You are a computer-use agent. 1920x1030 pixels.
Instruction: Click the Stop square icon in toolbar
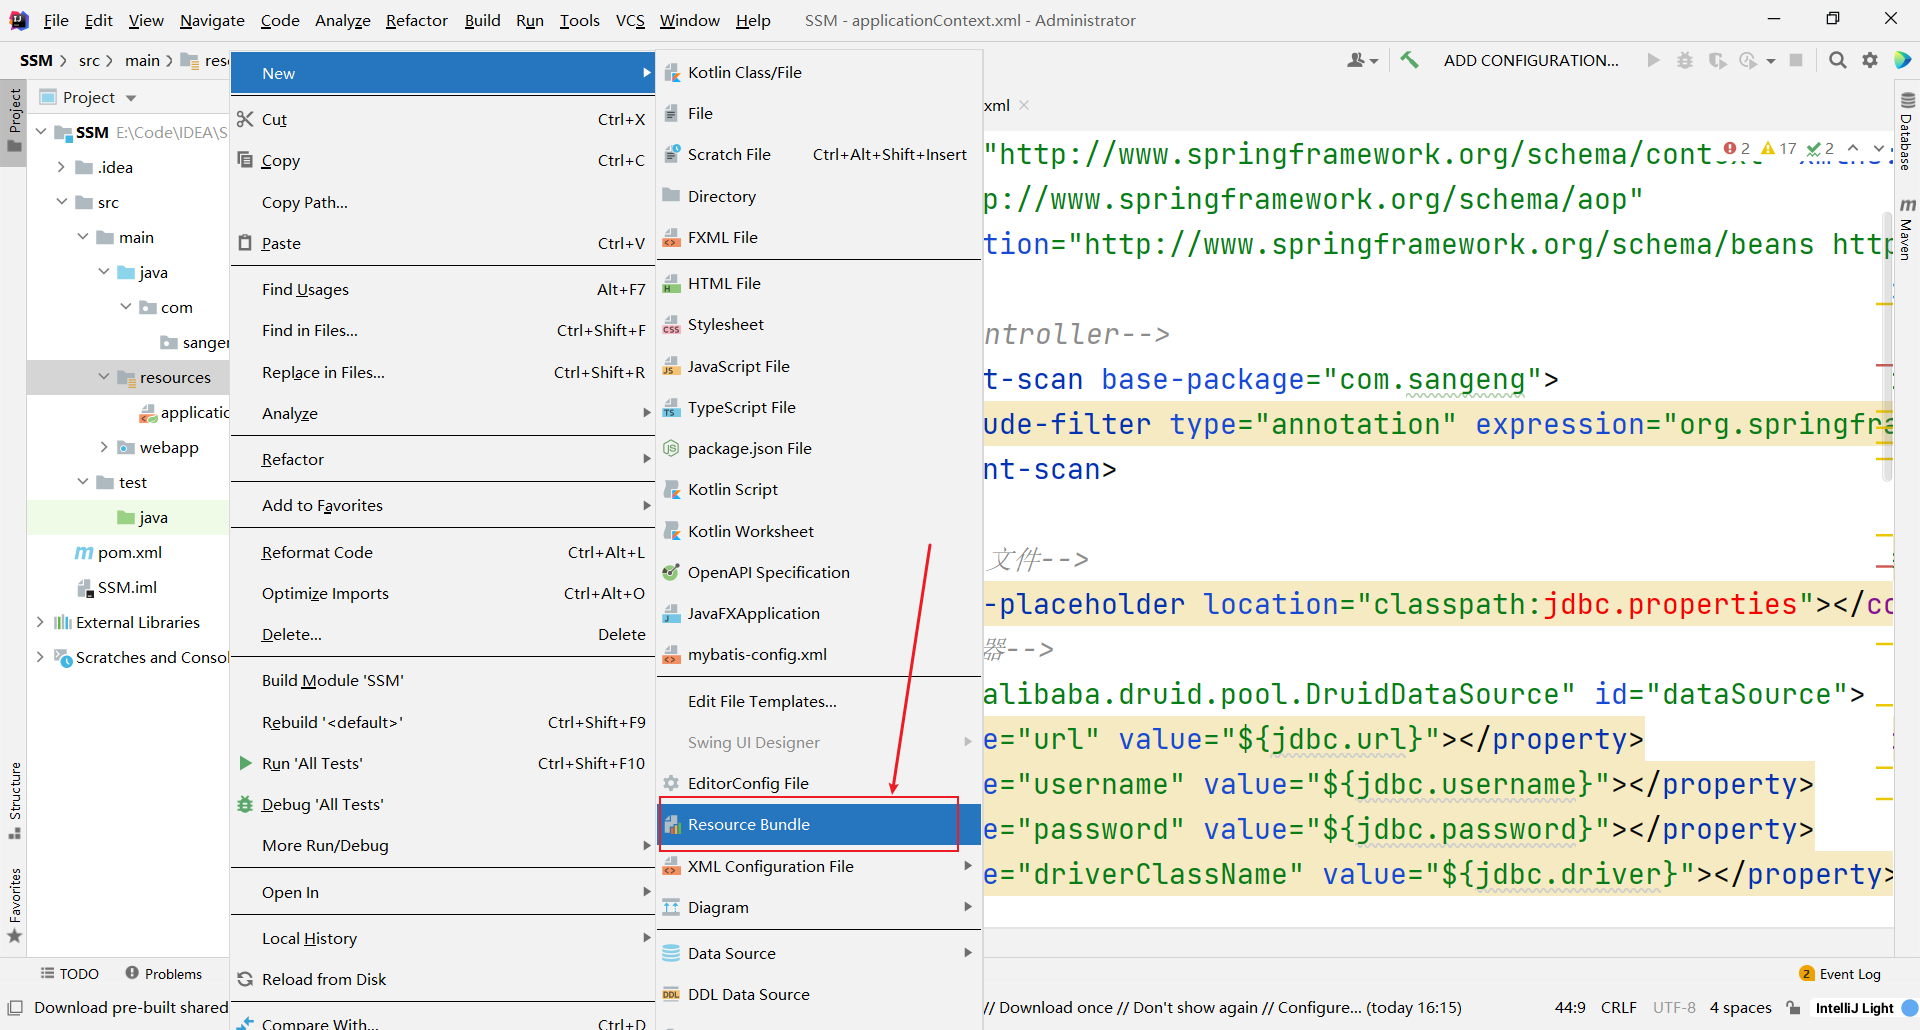click(x=1796, y=60)
